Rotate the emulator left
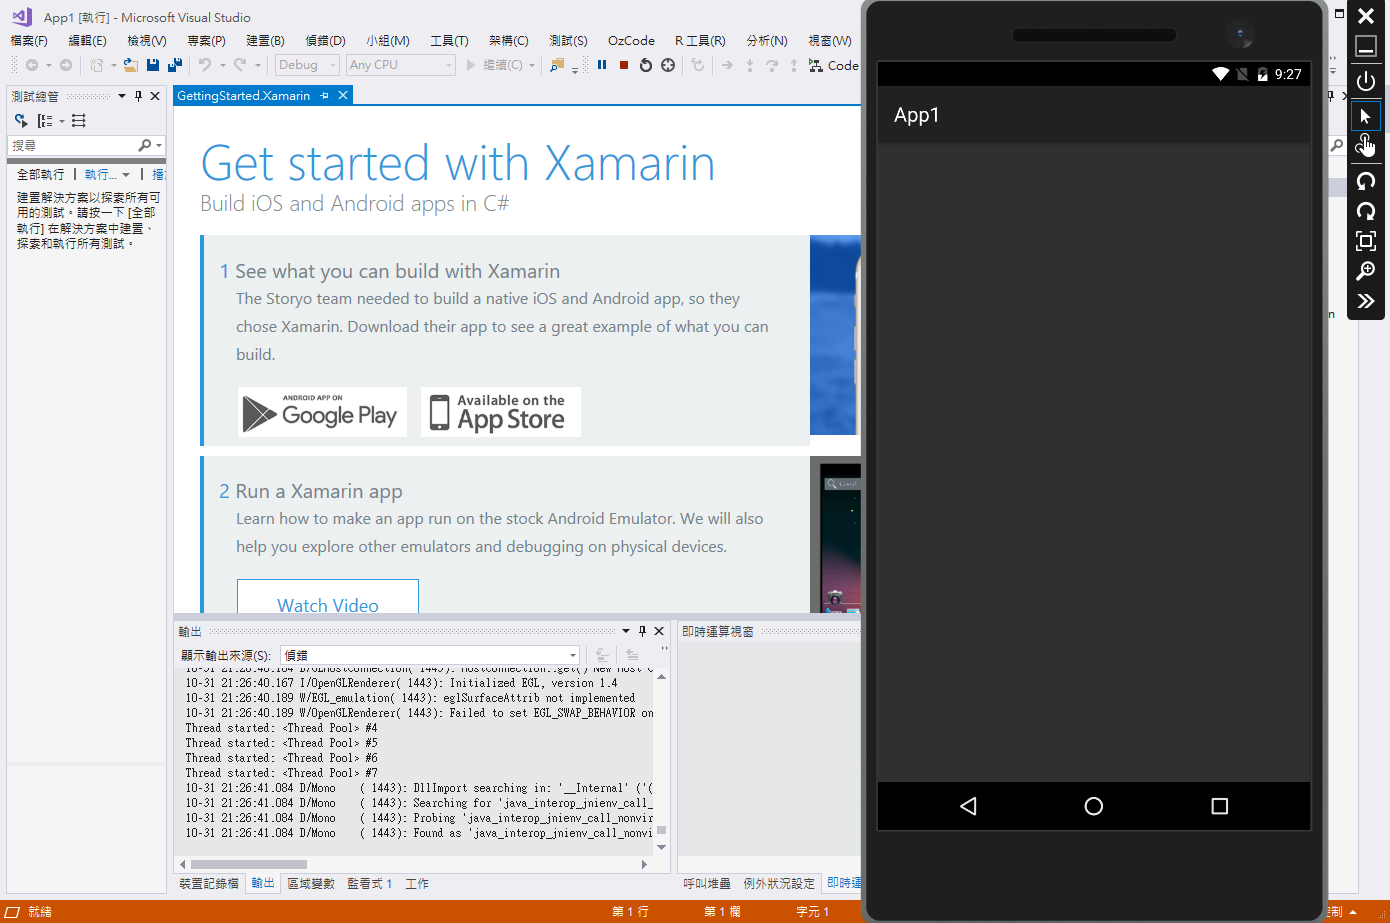Viewport: 1390px width, 923px height. click(1366, 181)
